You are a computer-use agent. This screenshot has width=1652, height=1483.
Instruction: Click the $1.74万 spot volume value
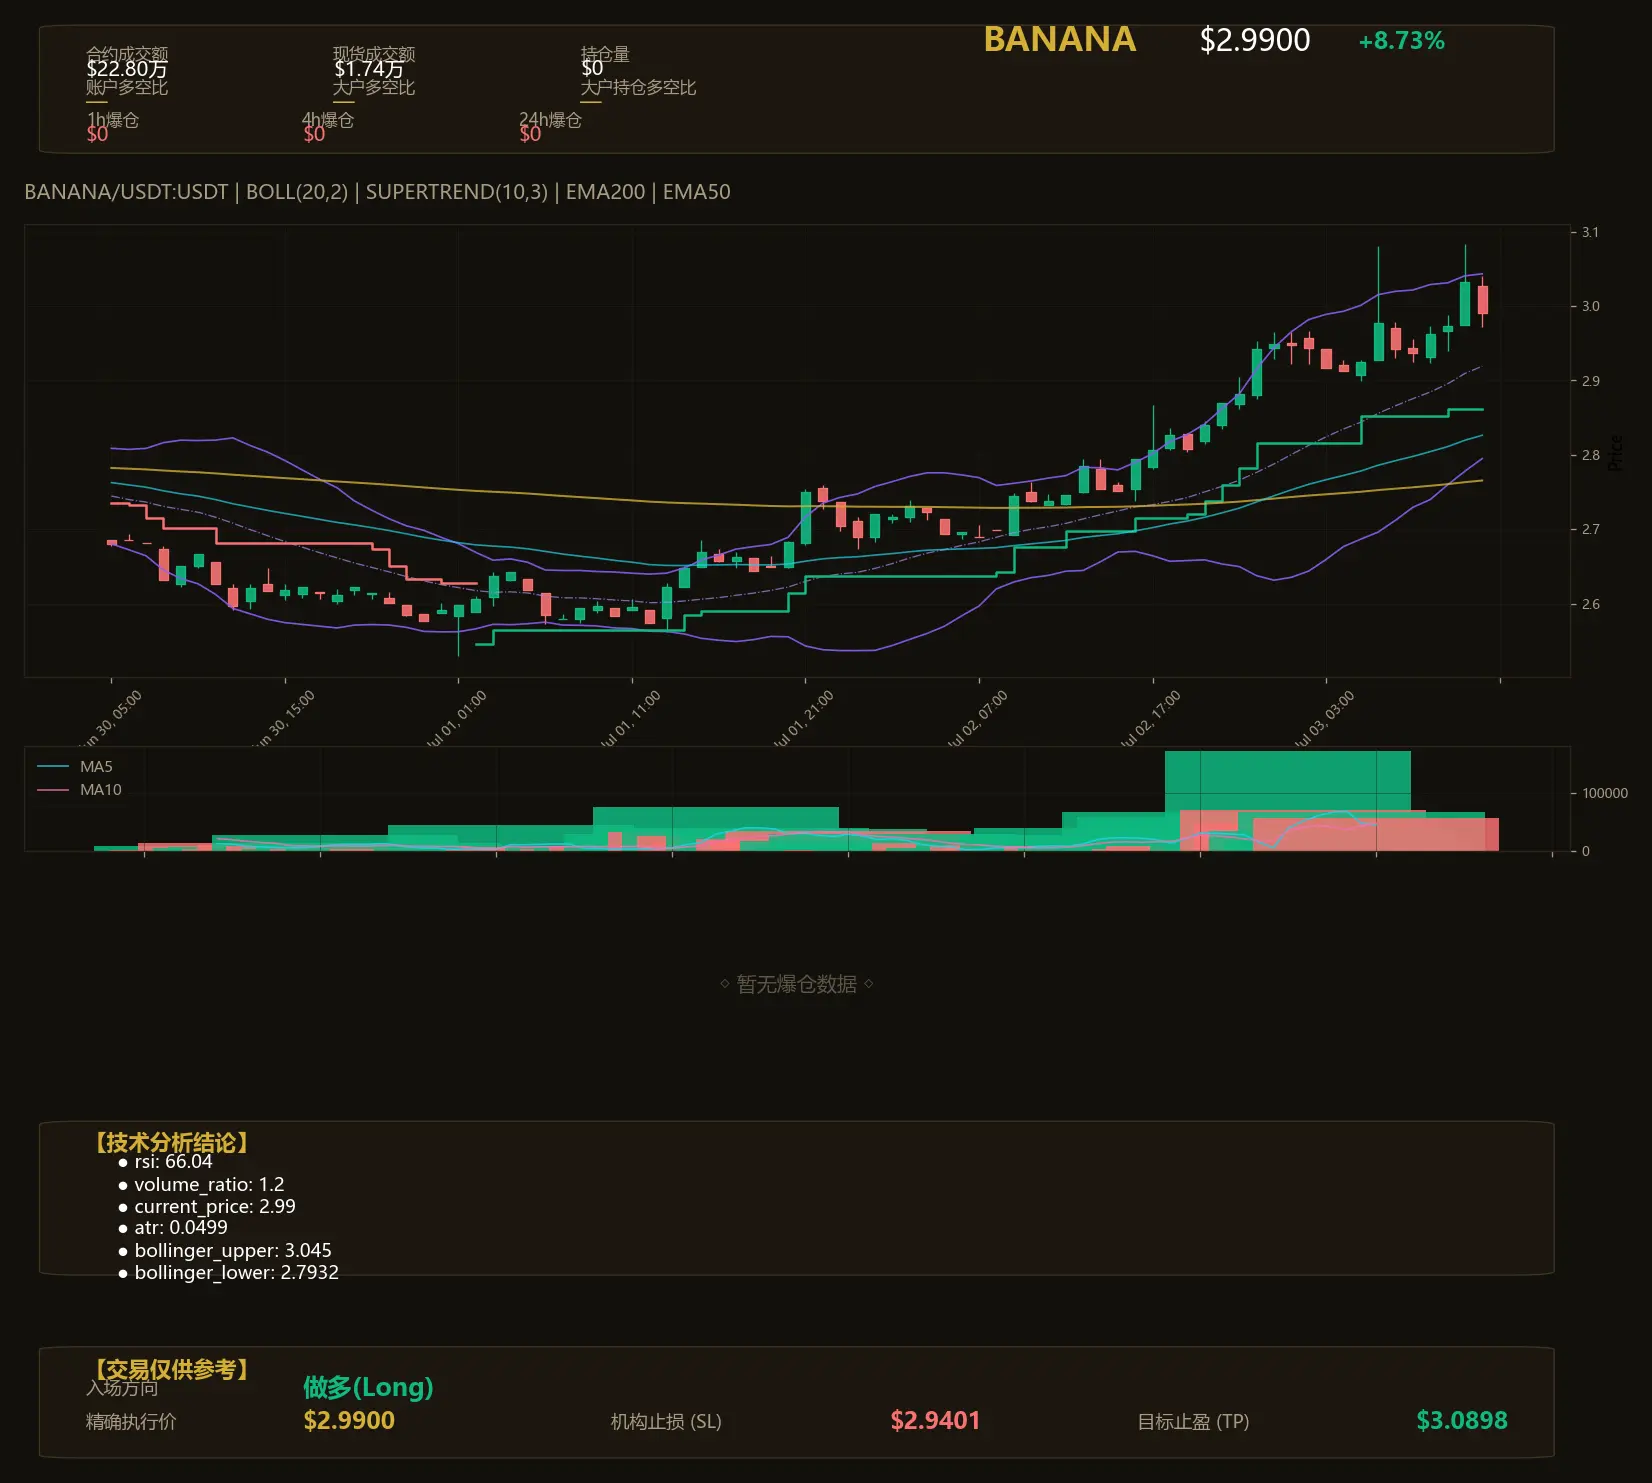pyautogui.click(x=369, y=69)
